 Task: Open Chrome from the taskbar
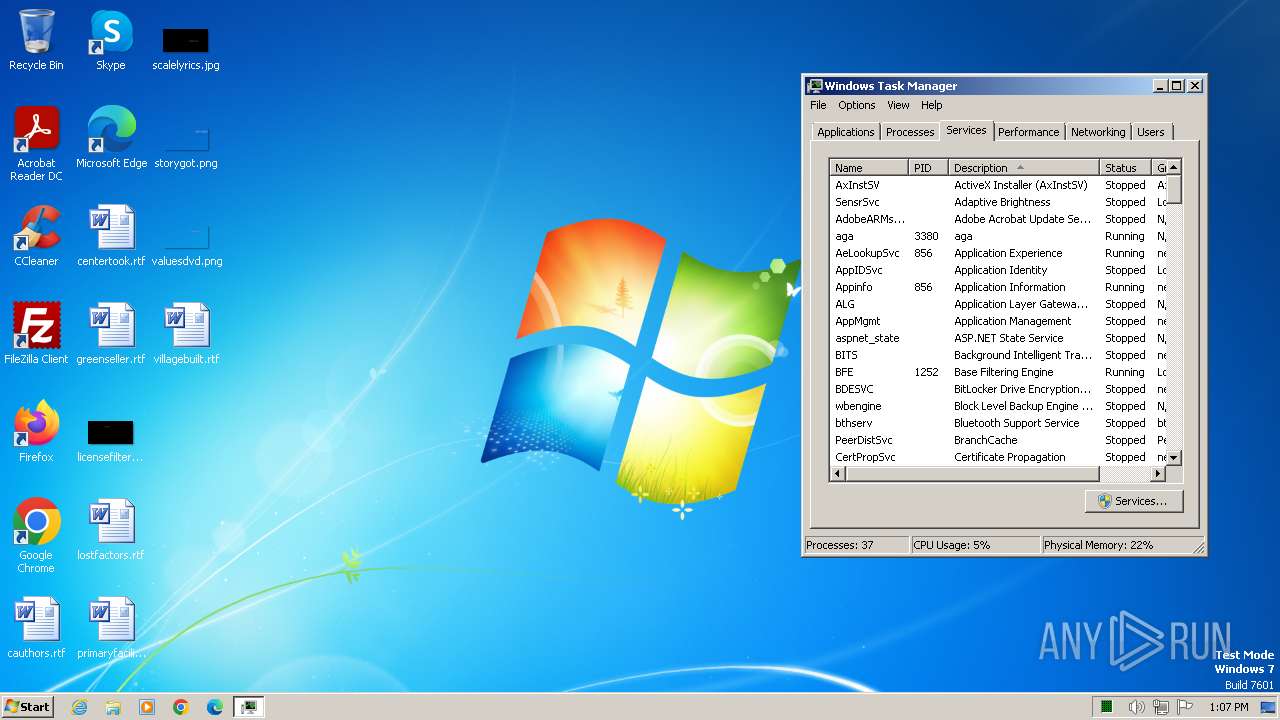point(181,707)
